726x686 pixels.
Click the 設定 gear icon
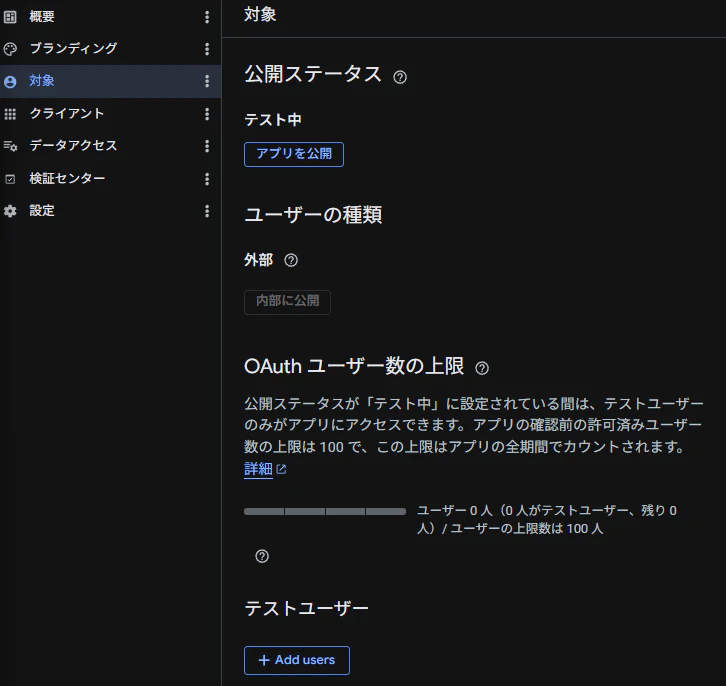pyautogui.click(x=10, y=212)
